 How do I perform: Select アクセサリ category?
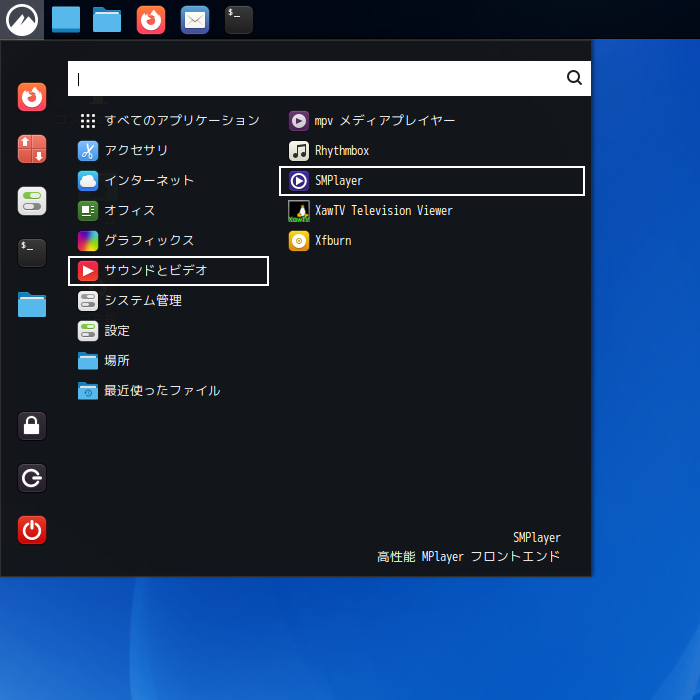click(168, 150)
